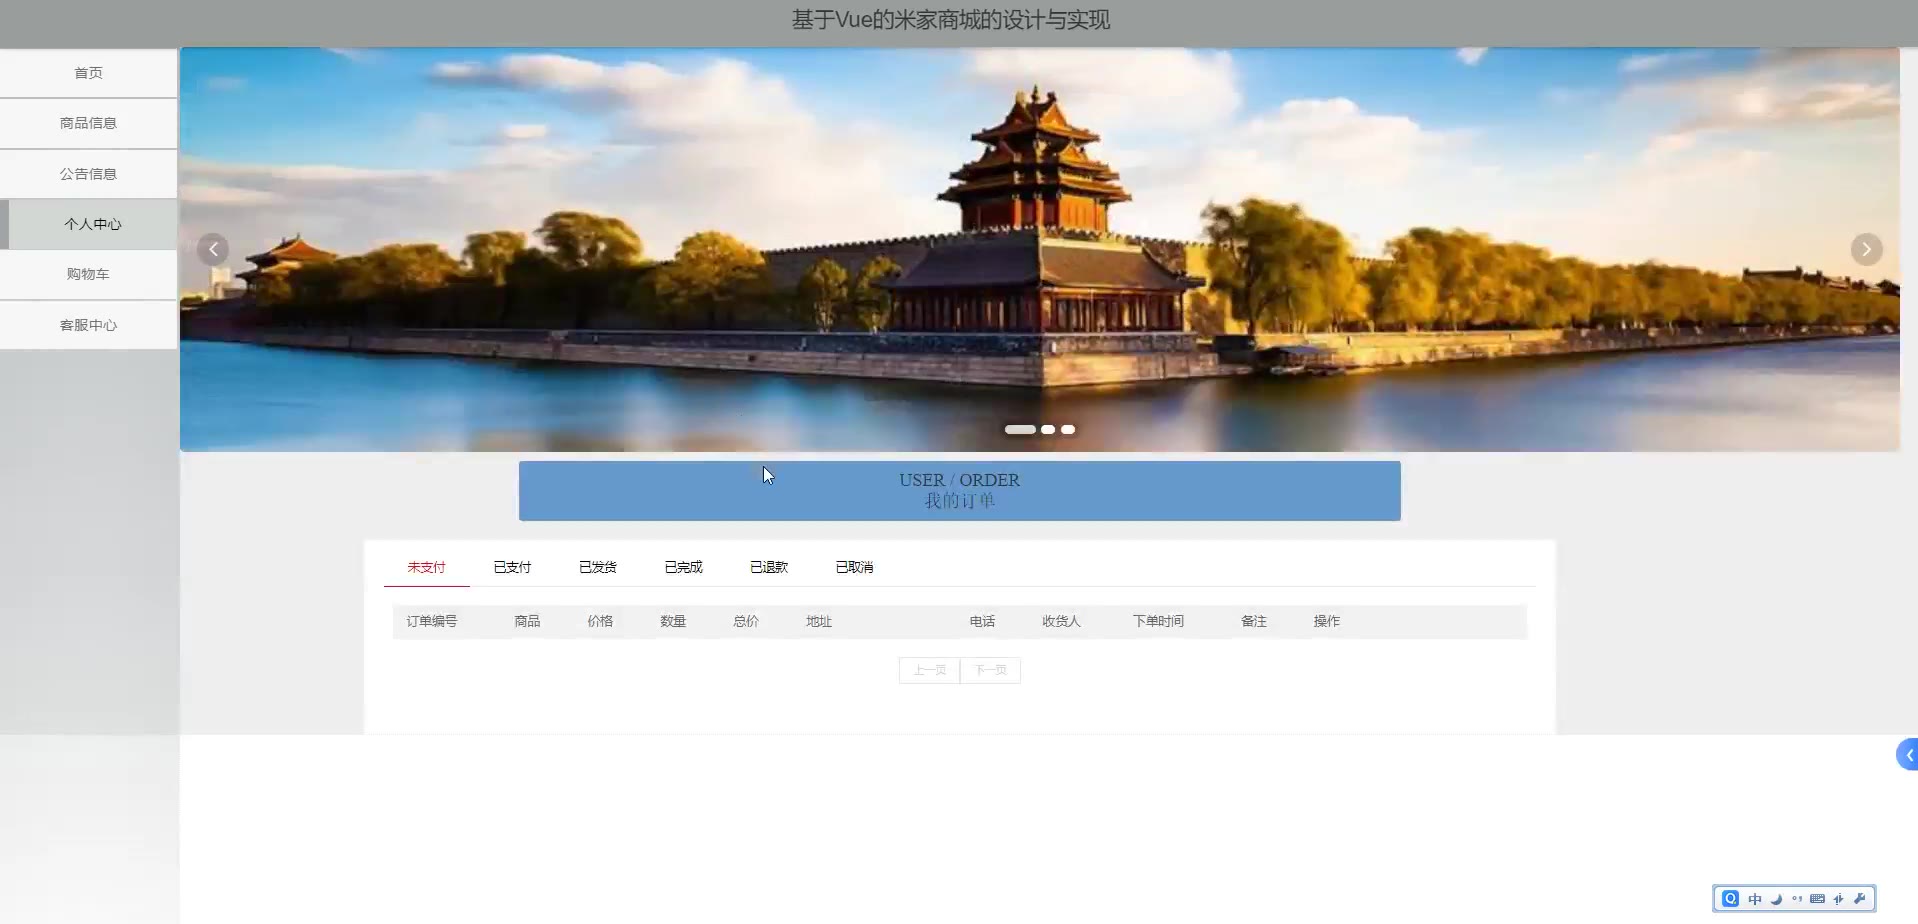Expand the blue side panel arrow tab

(x=1907, y=755)
